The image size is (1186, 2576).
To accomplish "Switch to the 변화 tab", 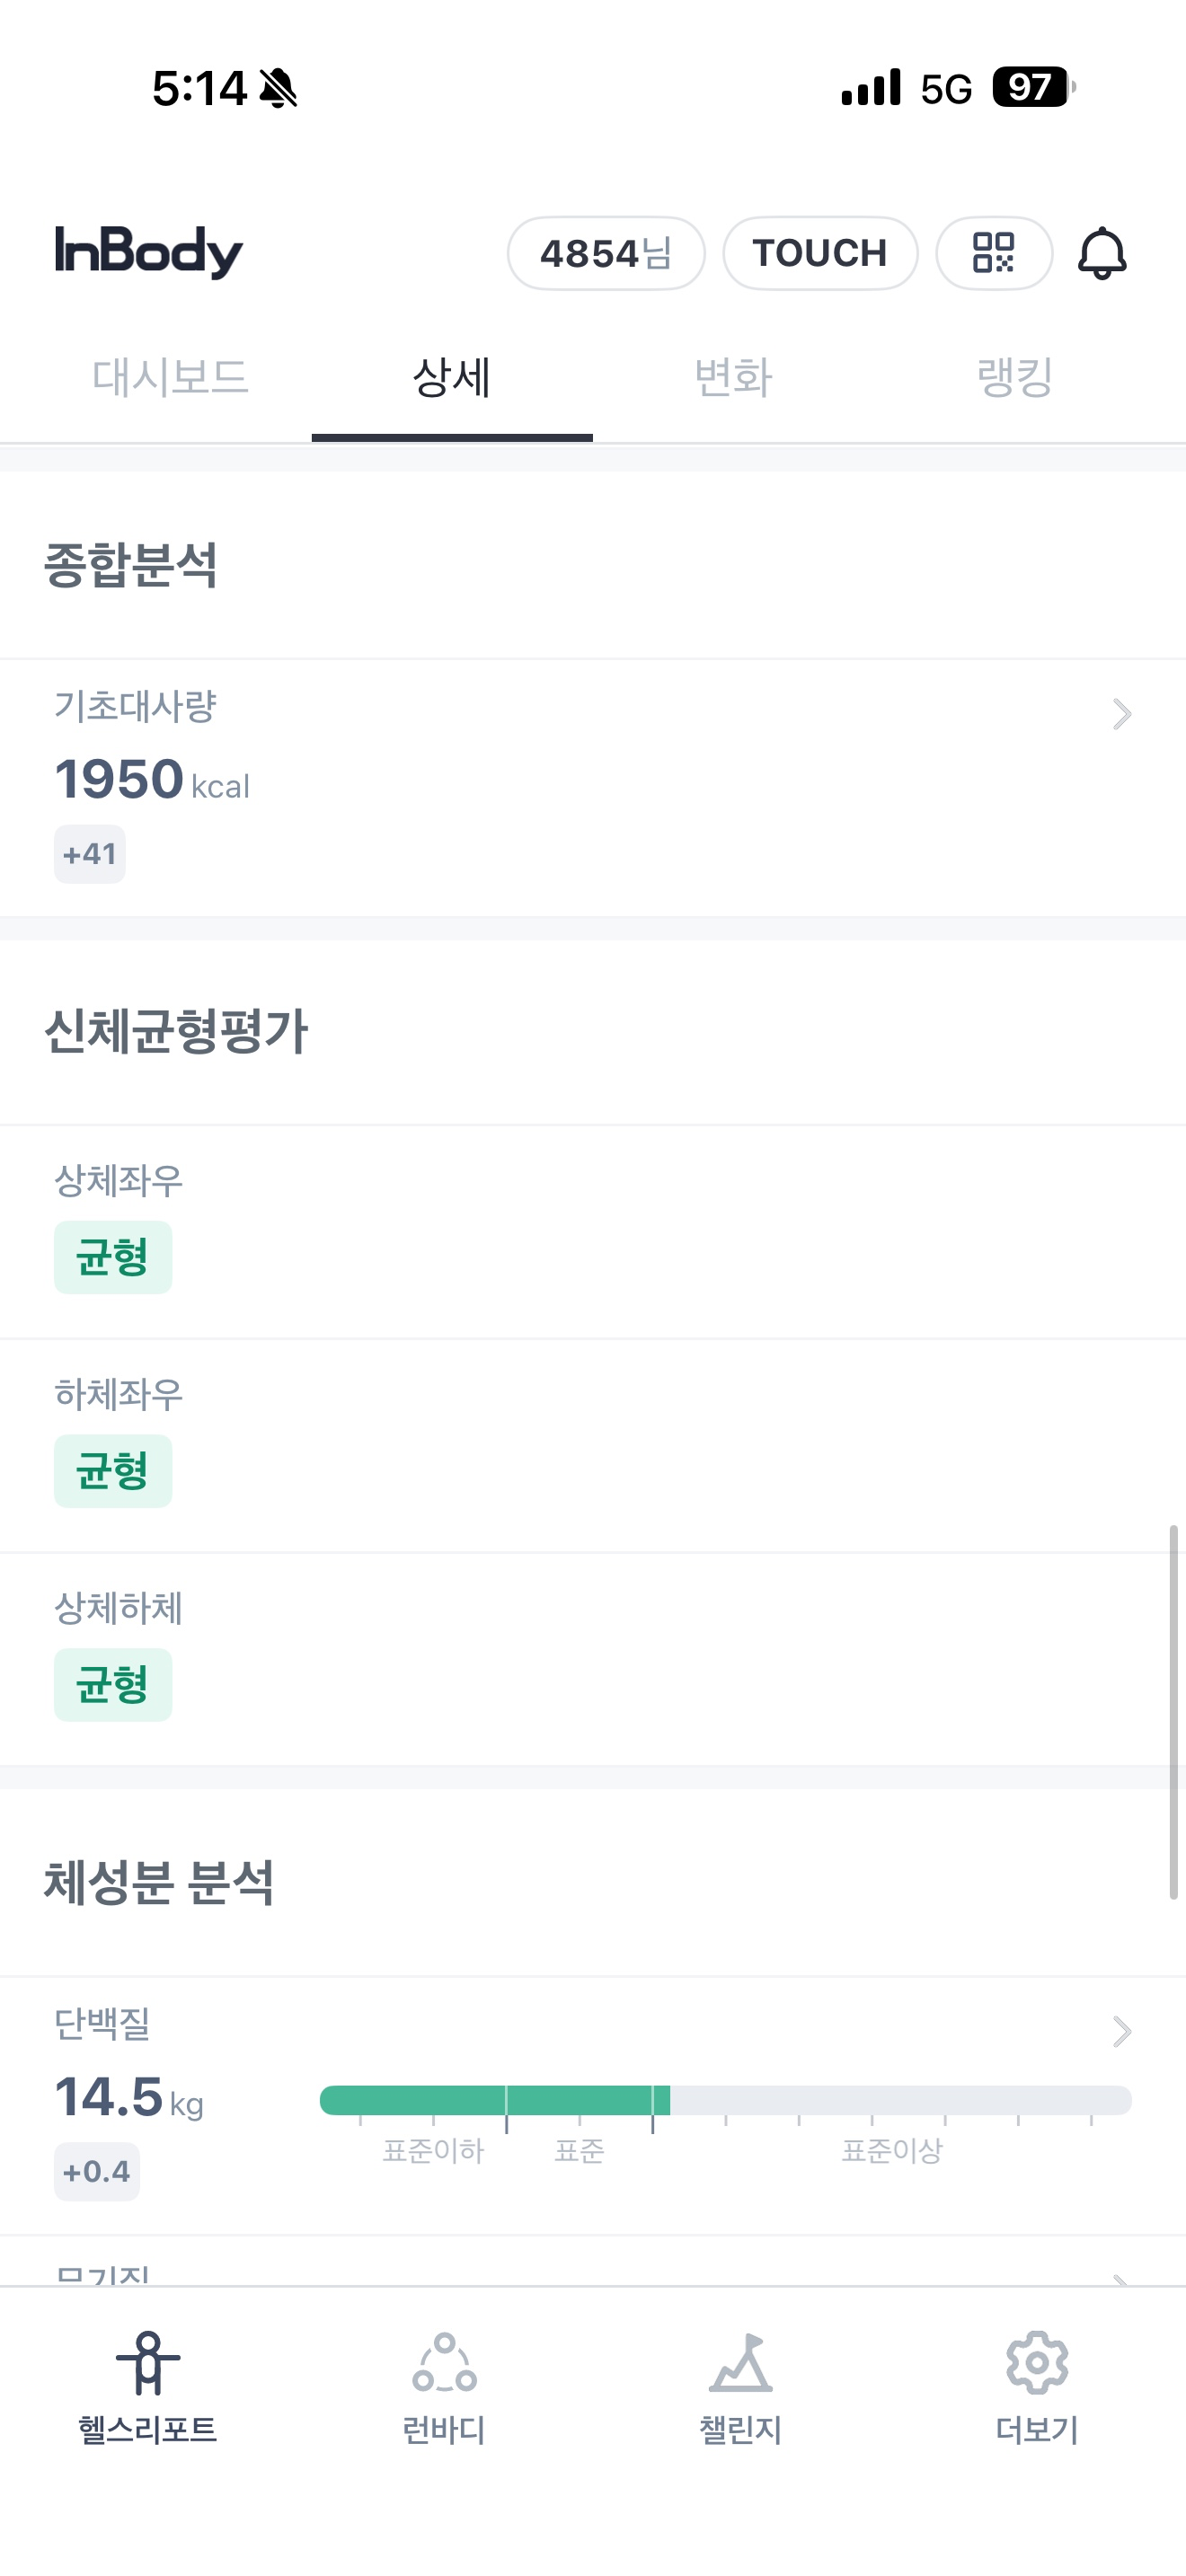I will (733, 378).
